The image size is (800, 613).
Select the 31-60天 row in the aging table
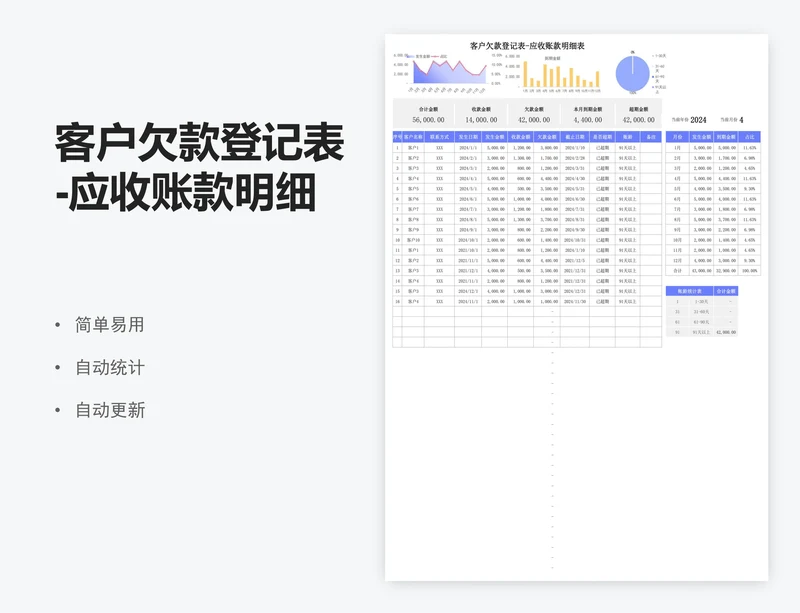[702, 312]
